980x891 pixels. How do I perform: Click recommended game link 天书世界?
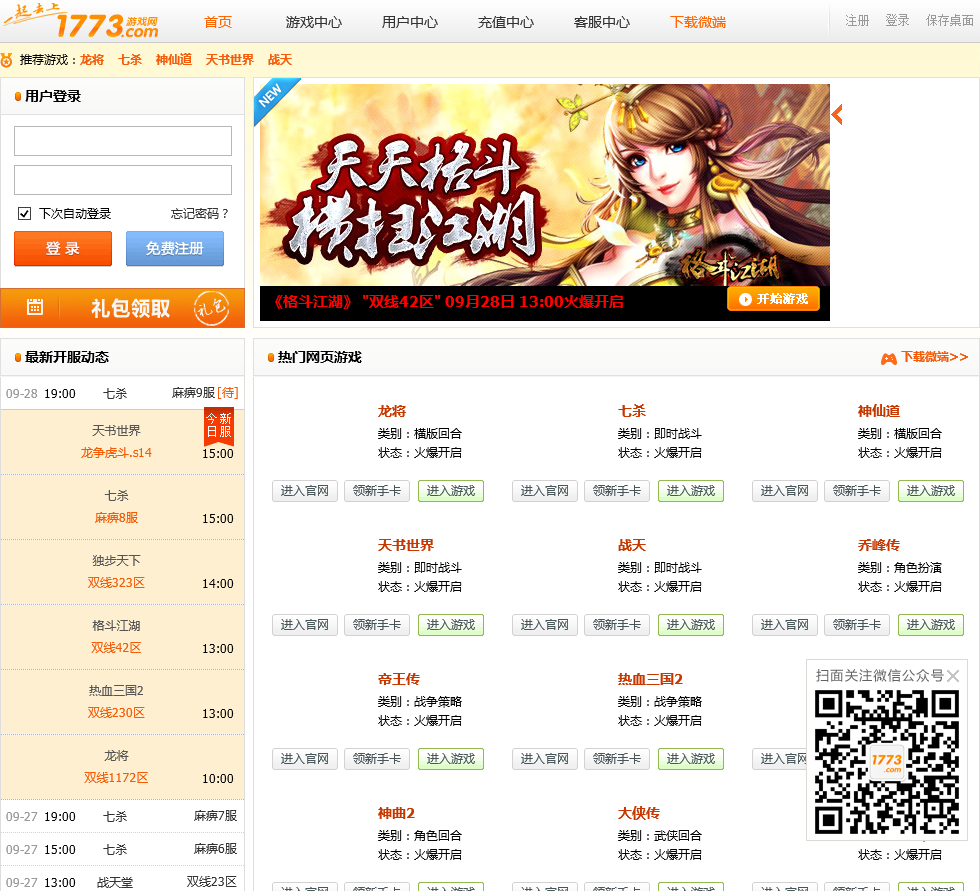coord(229,60)
